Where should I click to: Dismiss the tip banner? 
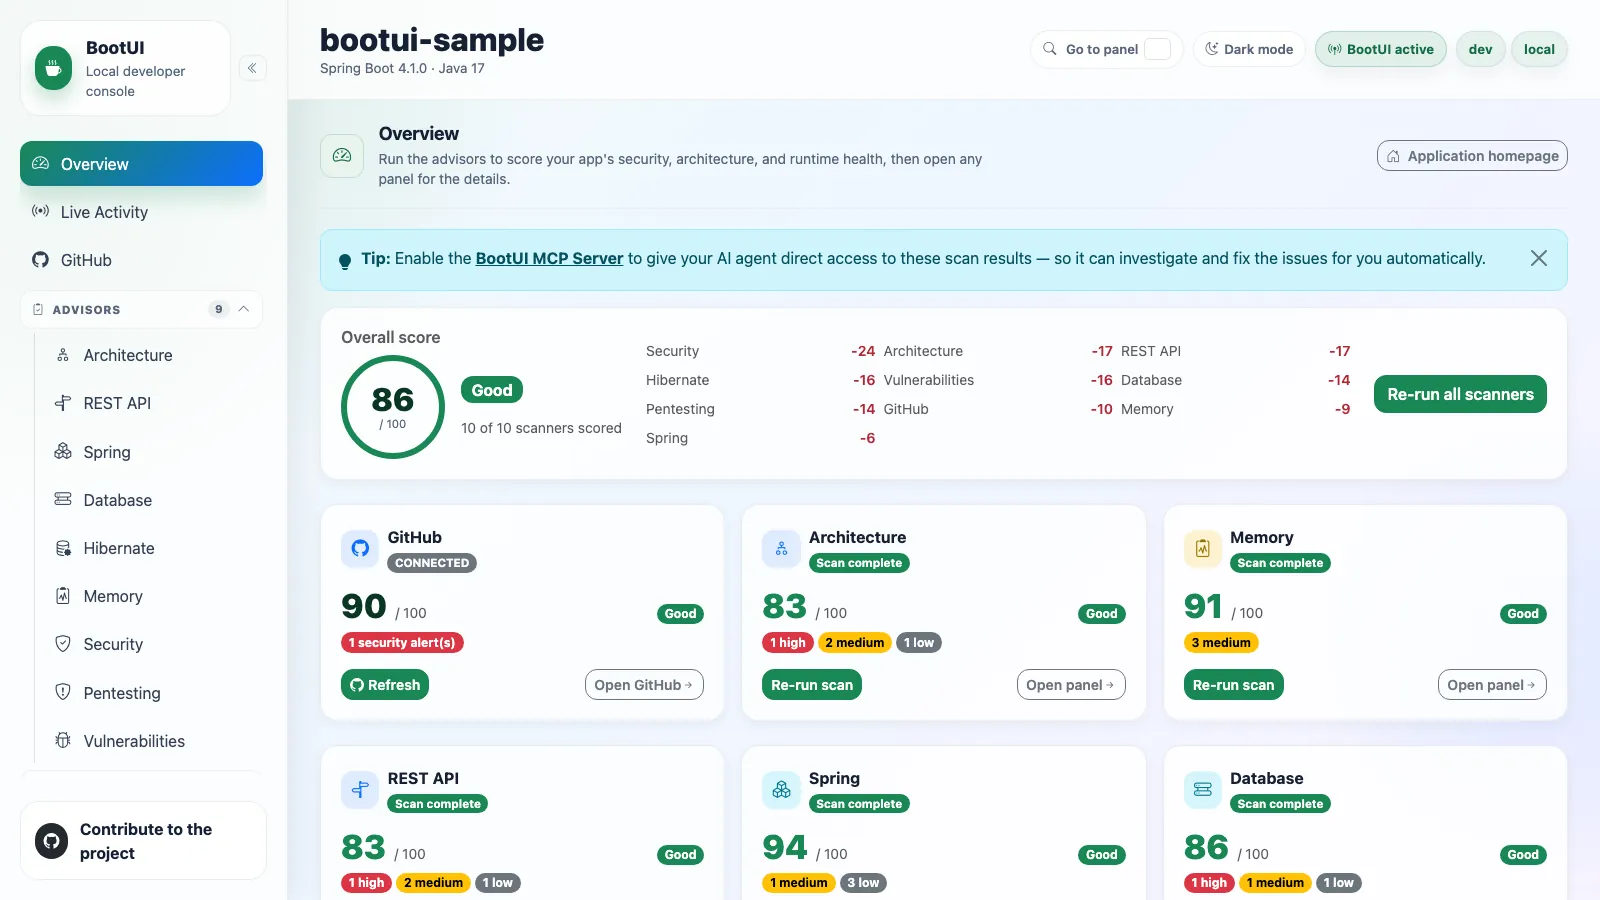pyautogui.click(x=1539, y=258)
